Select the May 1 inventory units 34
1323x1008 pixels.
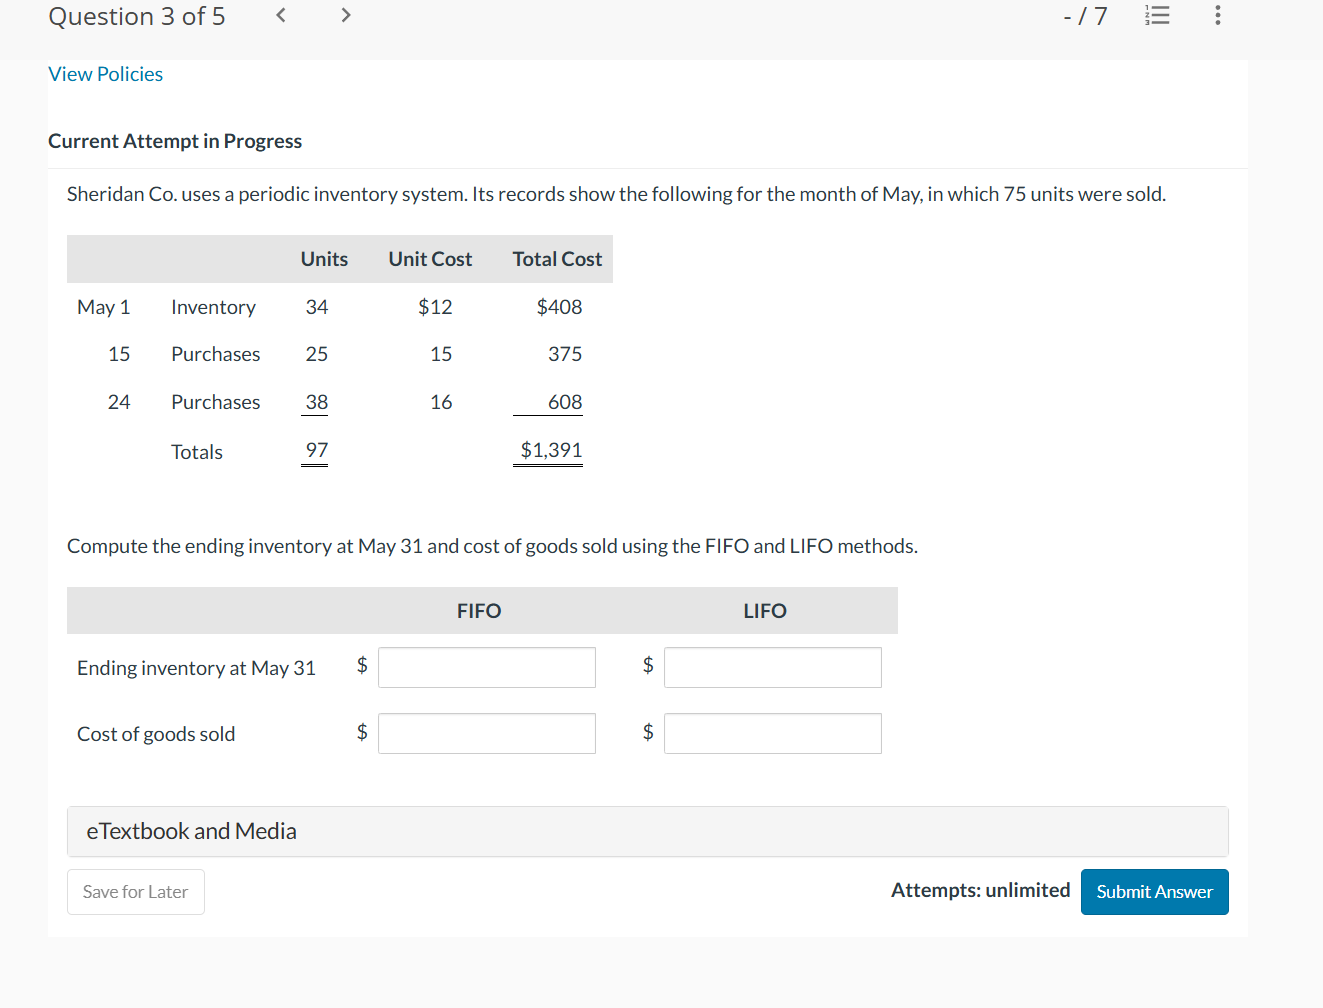pyautogui.click(x=317, y=307)
